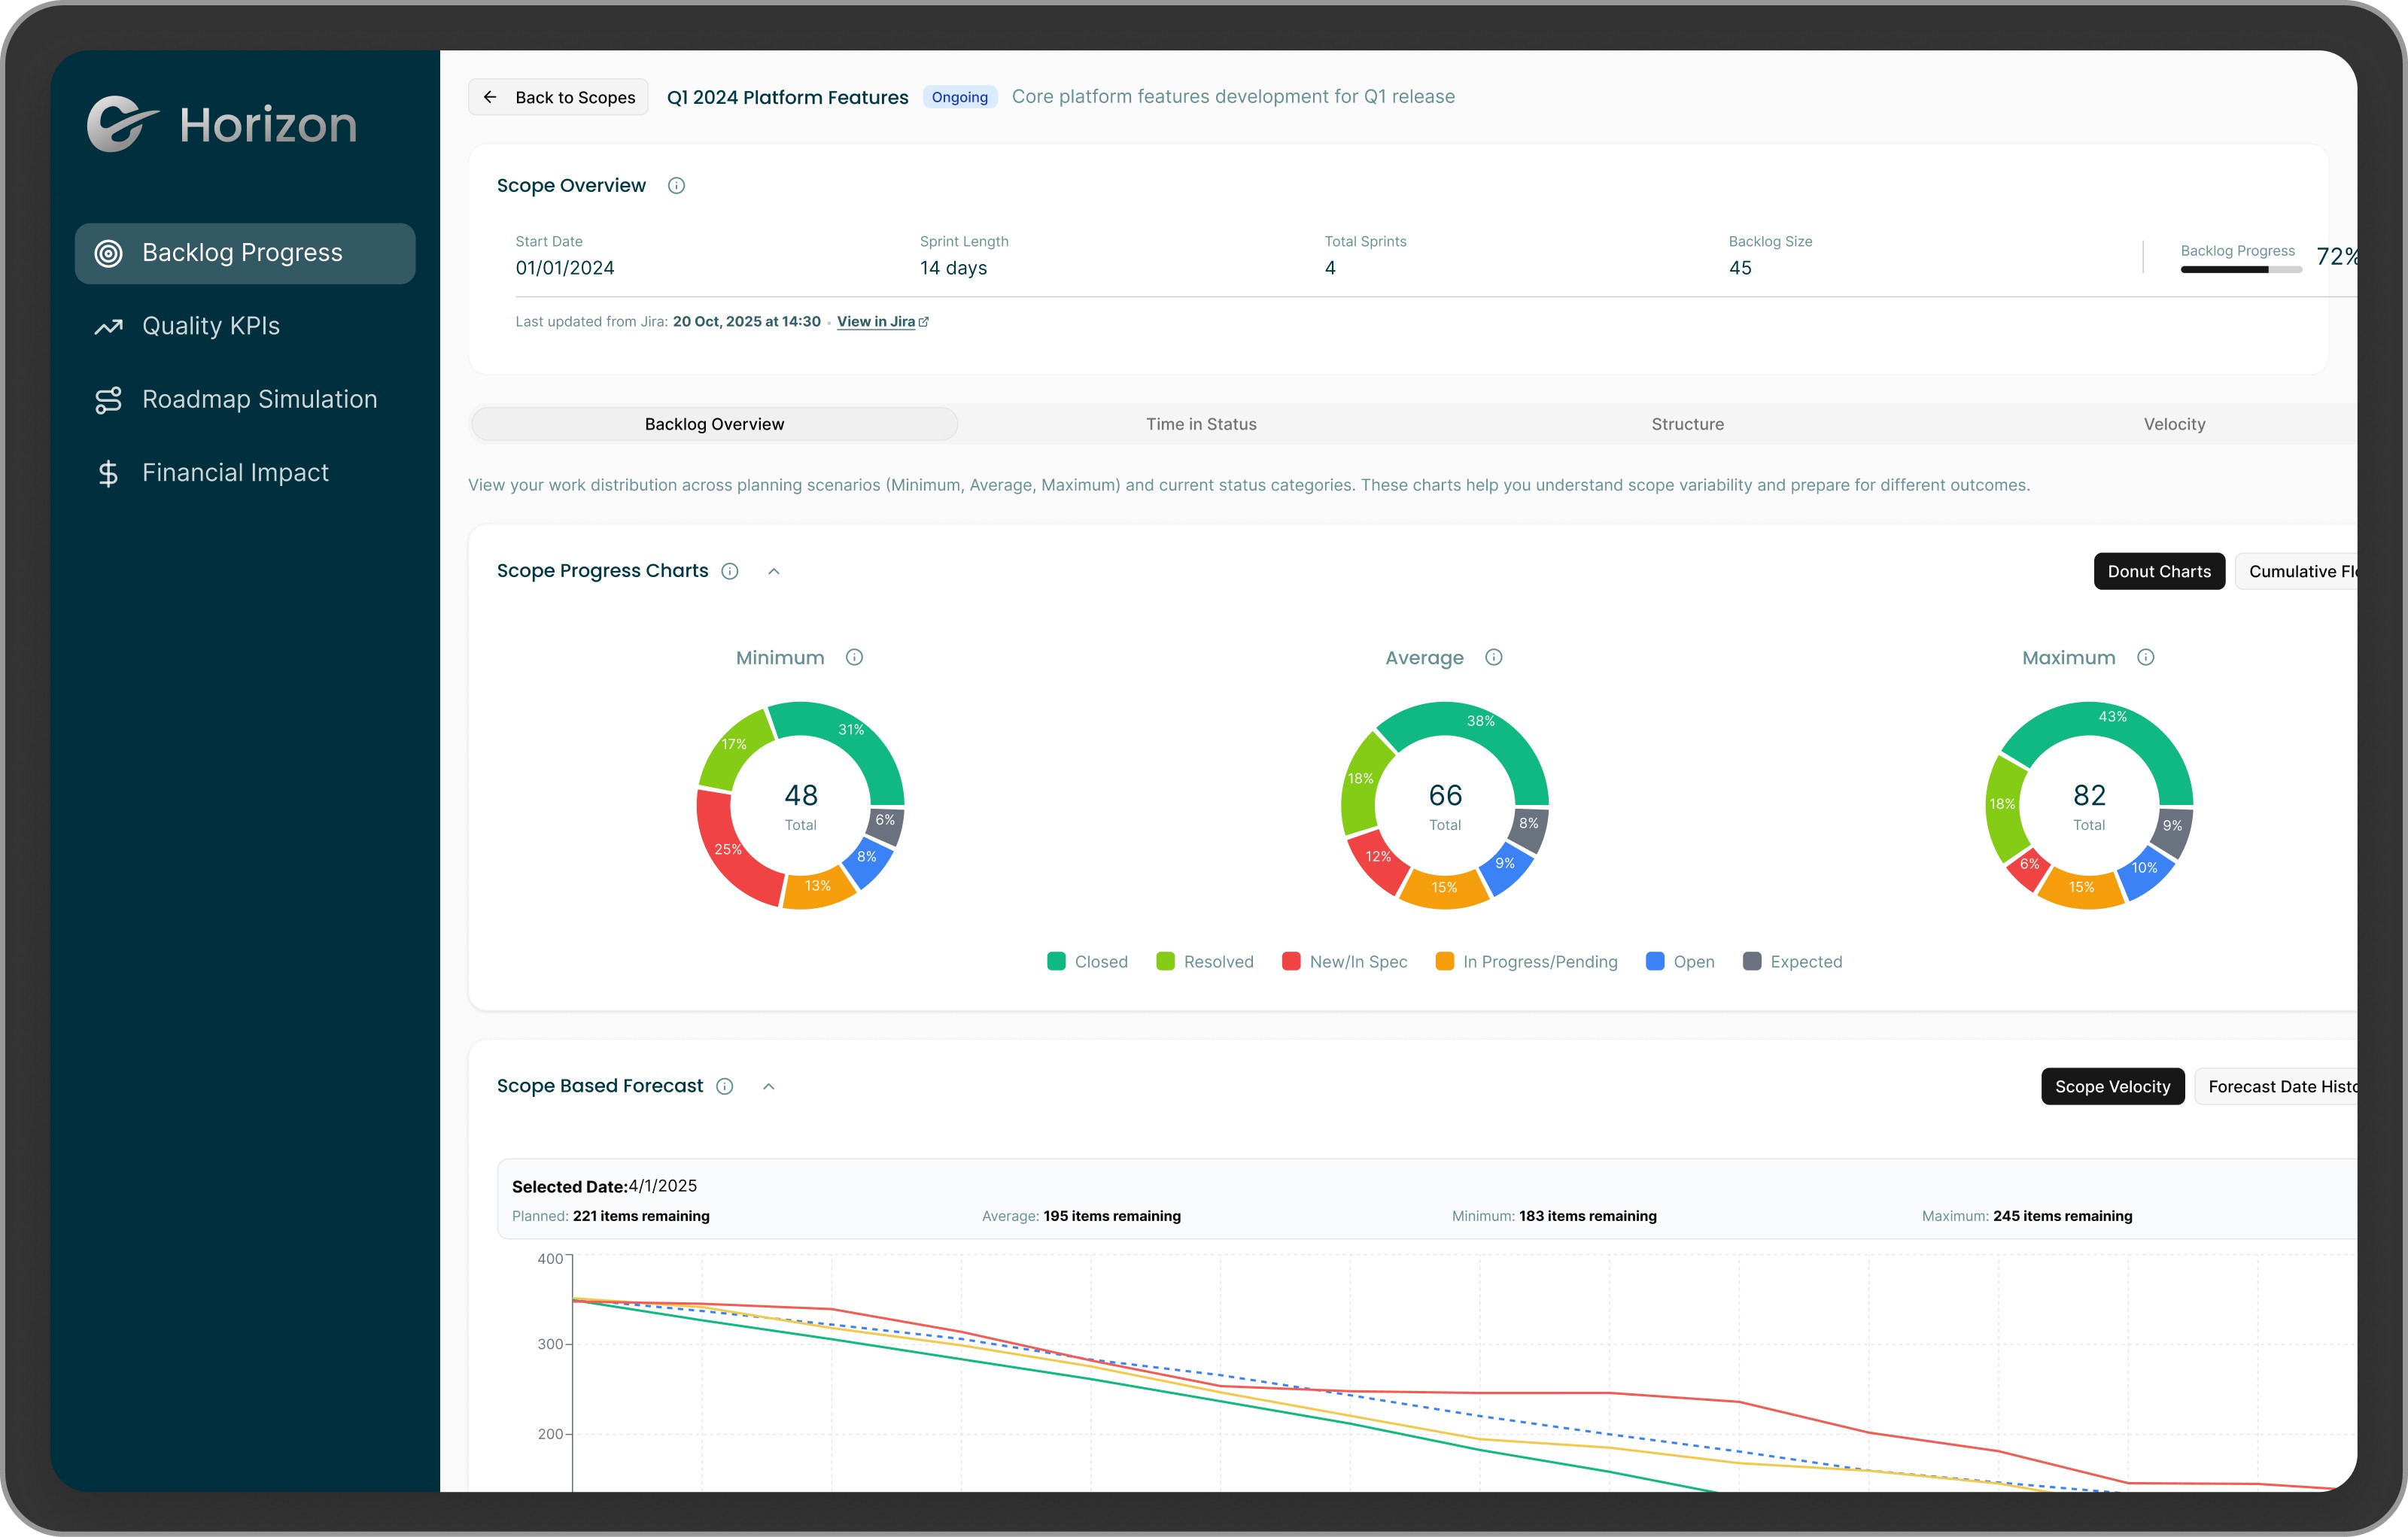
Task: Open the Time in Status tab
Action: click(x=1200, y=424)
